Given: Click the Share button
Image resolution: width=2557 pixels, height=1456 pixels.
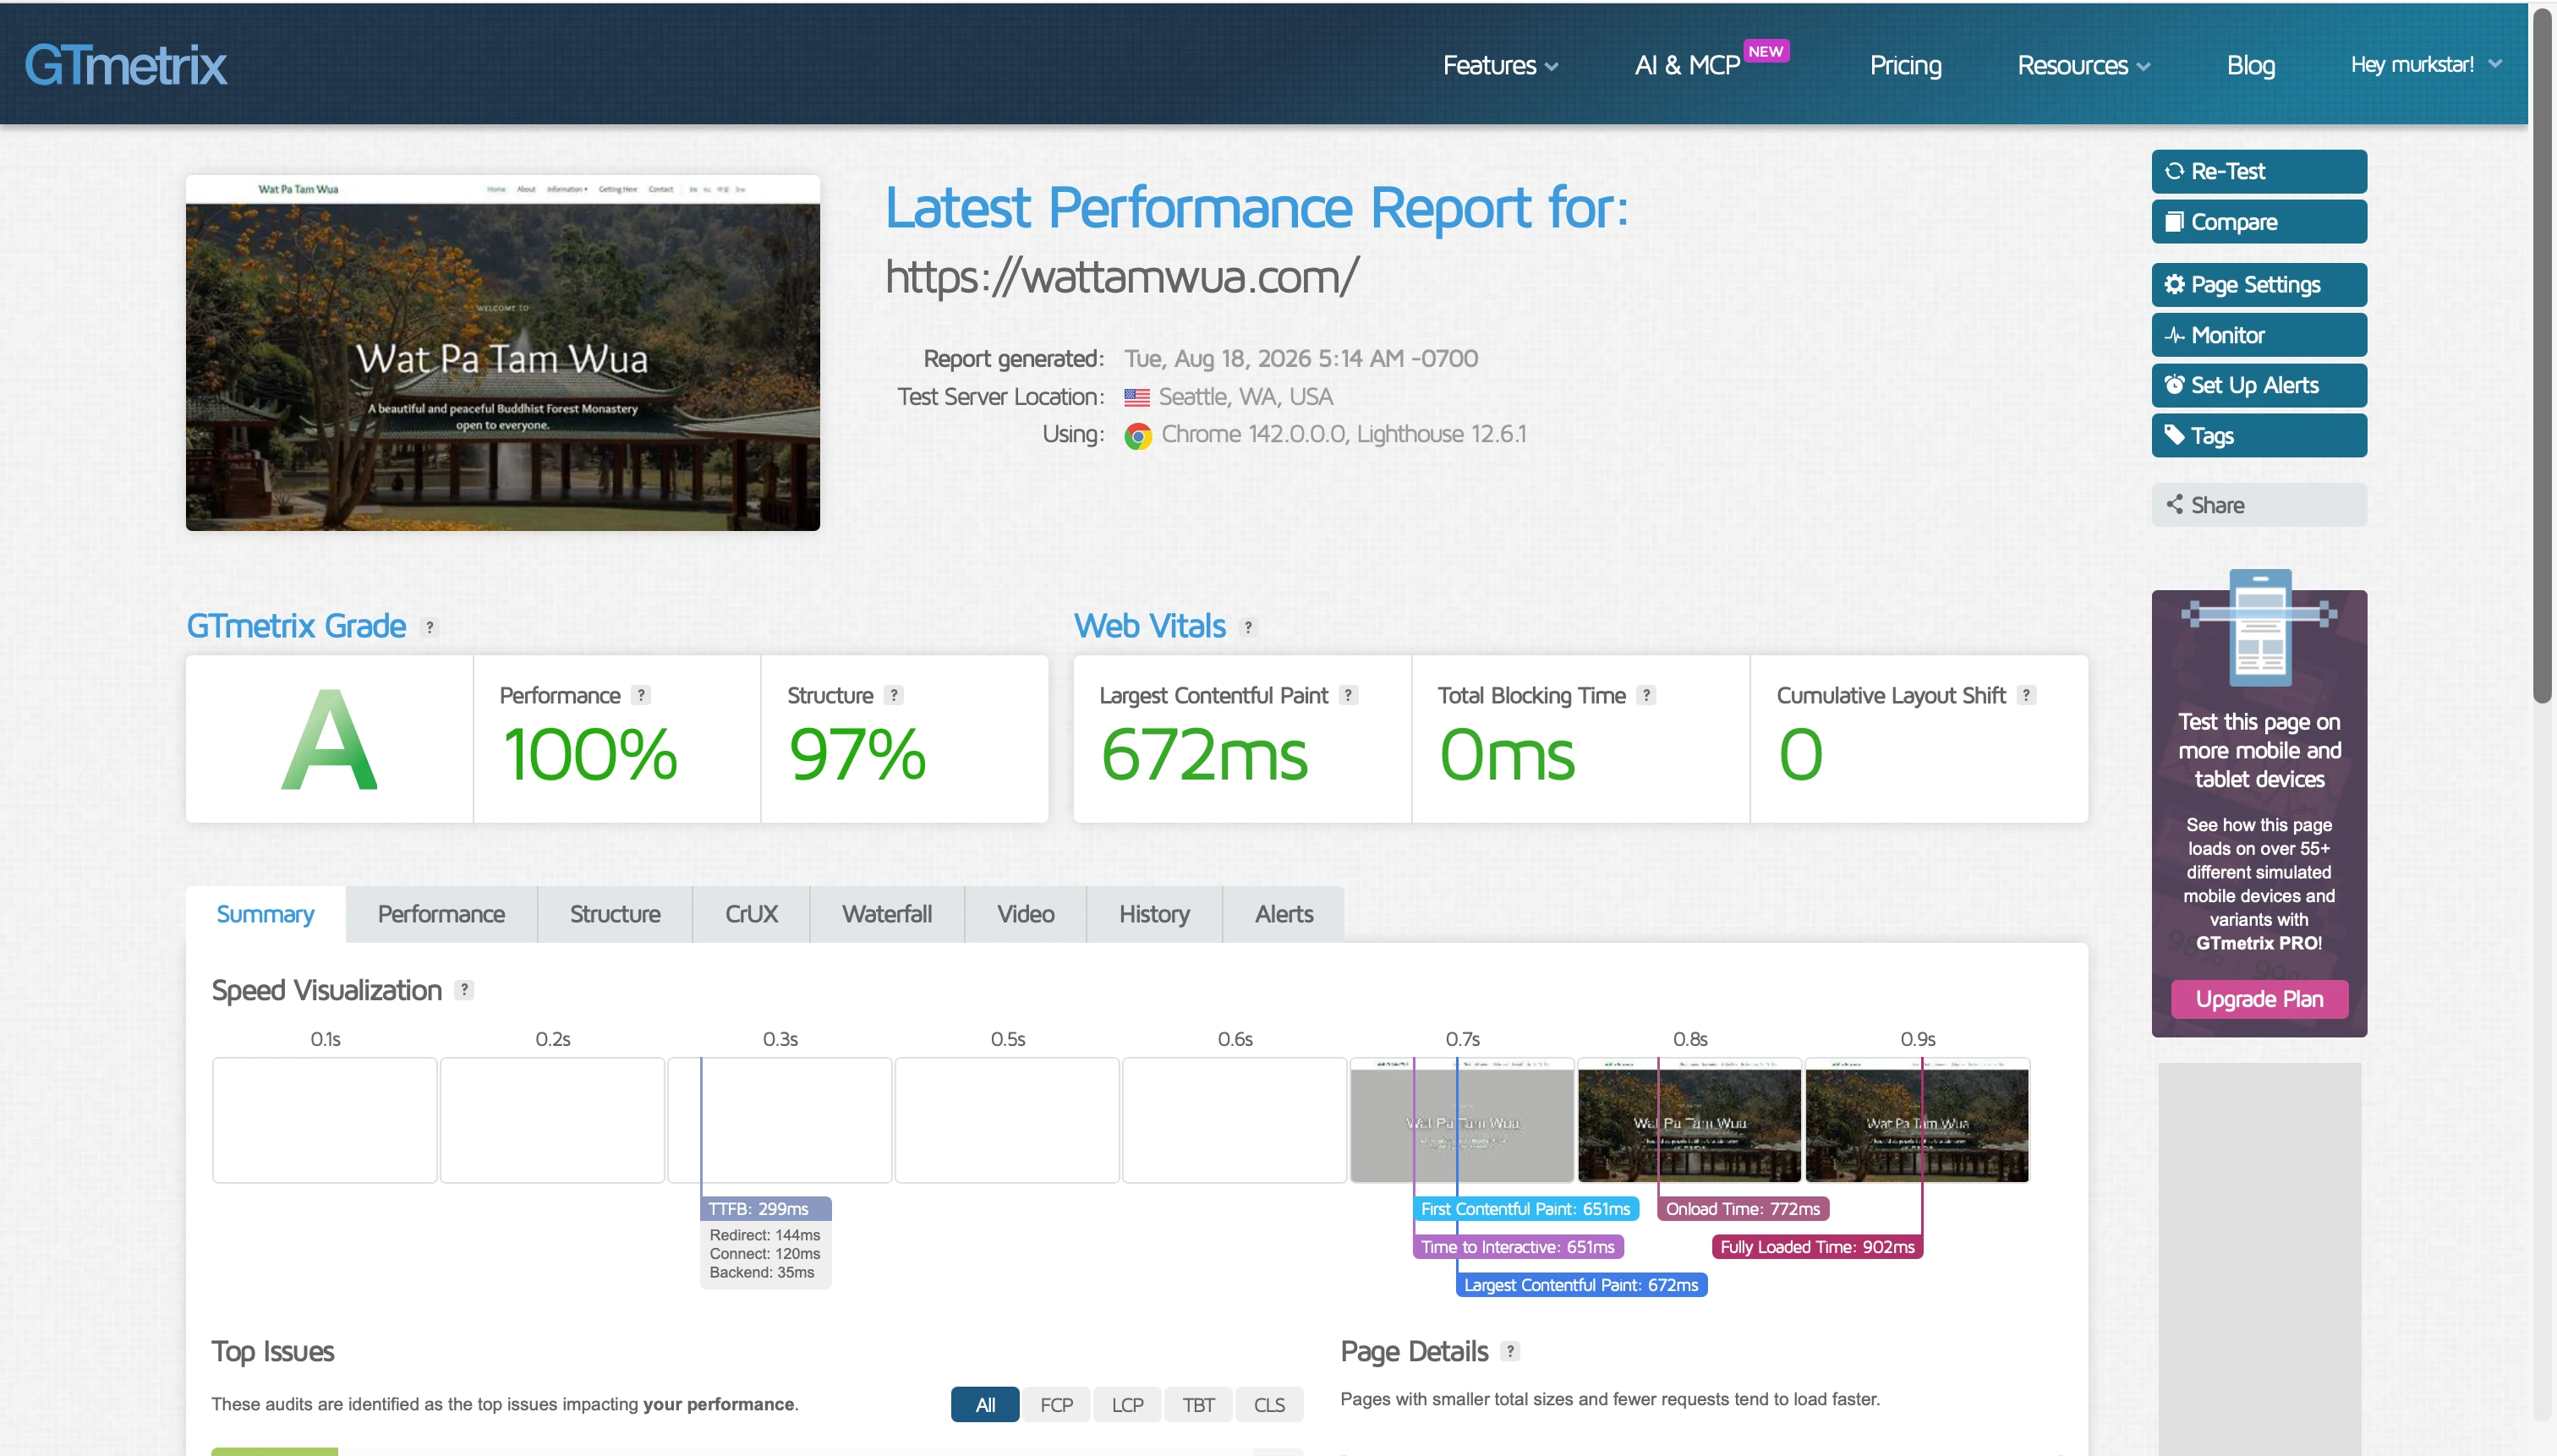Looking at the screenshot, I should 2259,505.
